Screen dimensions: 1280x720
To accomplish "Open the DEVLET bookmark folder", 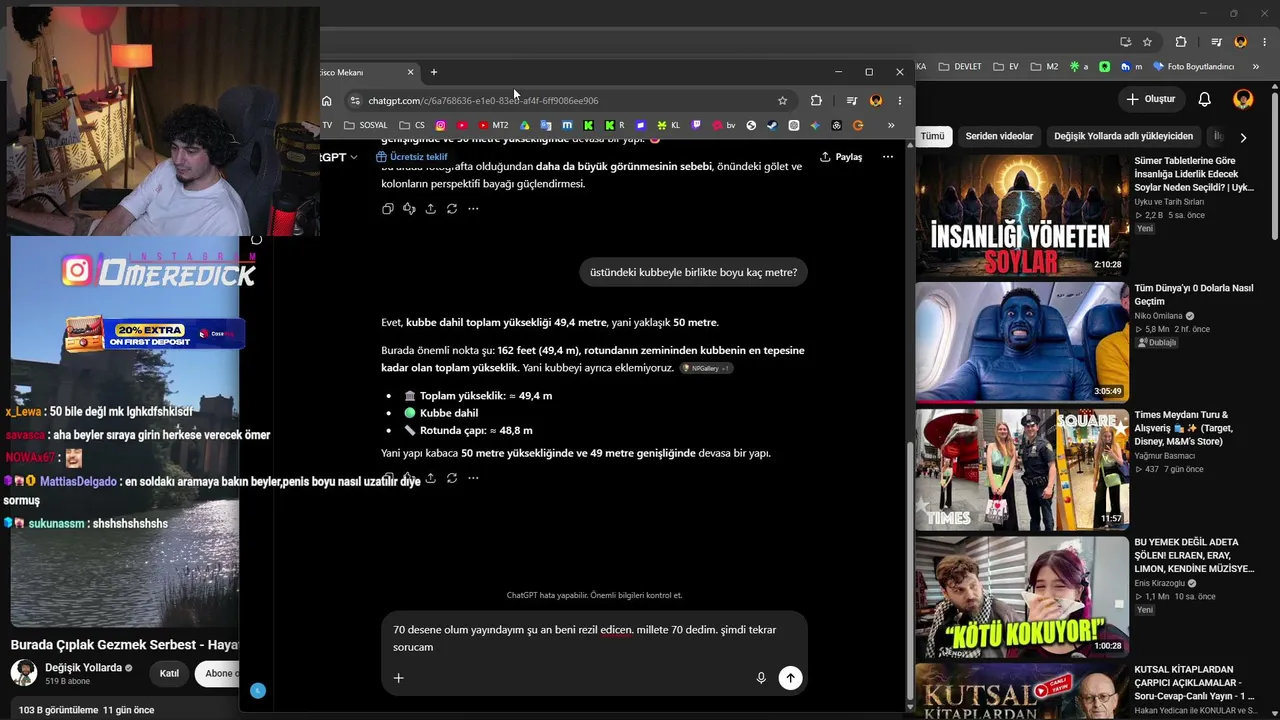I will click(x=960, y=67).
